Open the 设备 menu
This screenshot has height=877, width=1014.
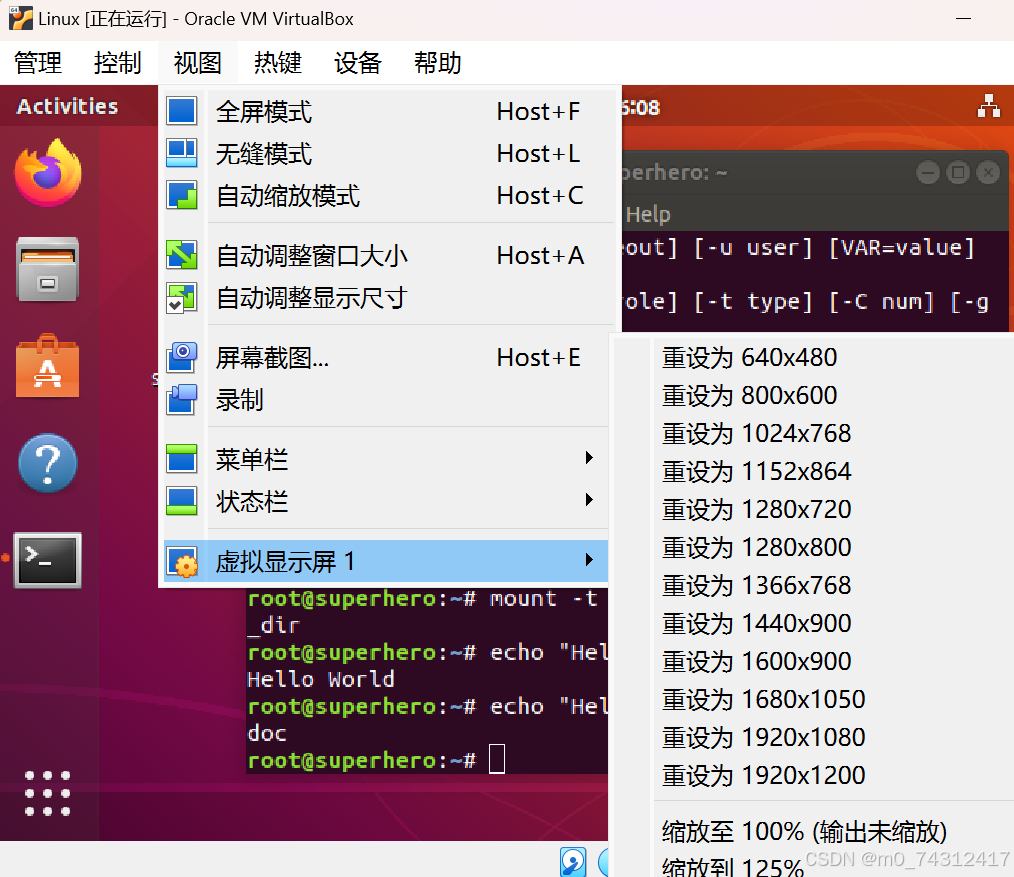click(357, 63)
